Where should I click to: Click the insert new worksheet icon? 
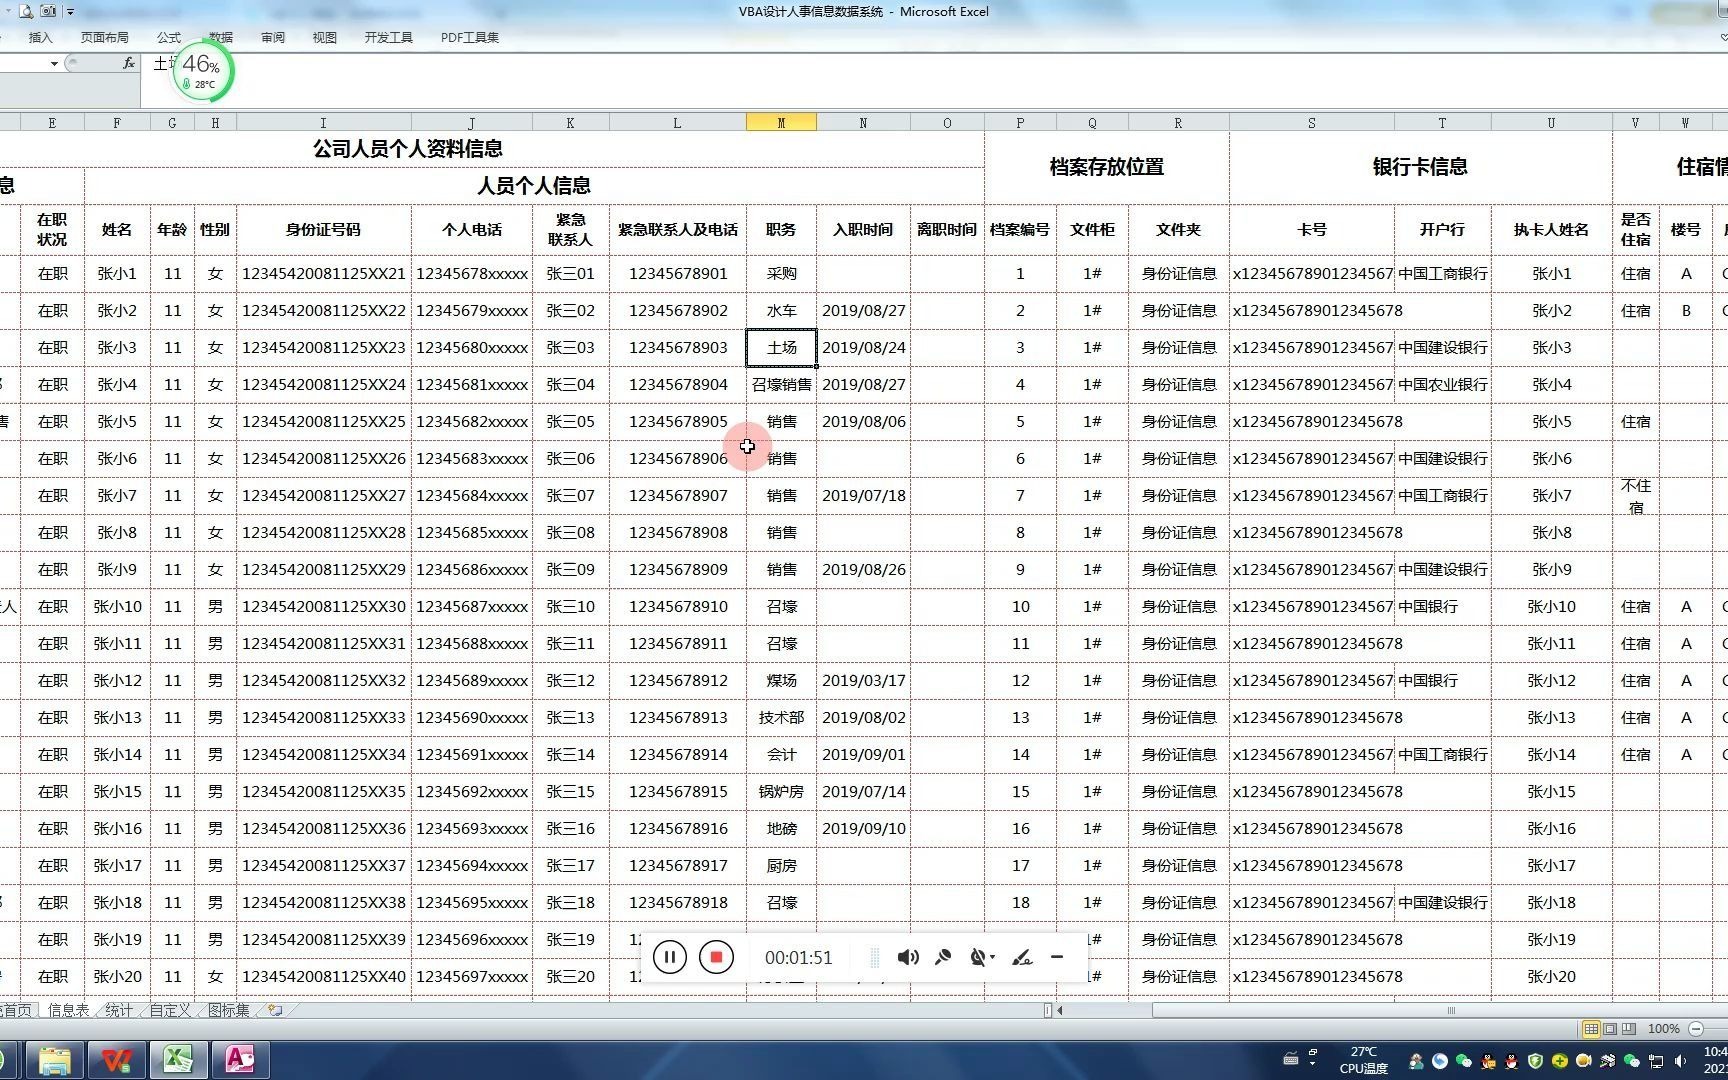(276, 1010)
